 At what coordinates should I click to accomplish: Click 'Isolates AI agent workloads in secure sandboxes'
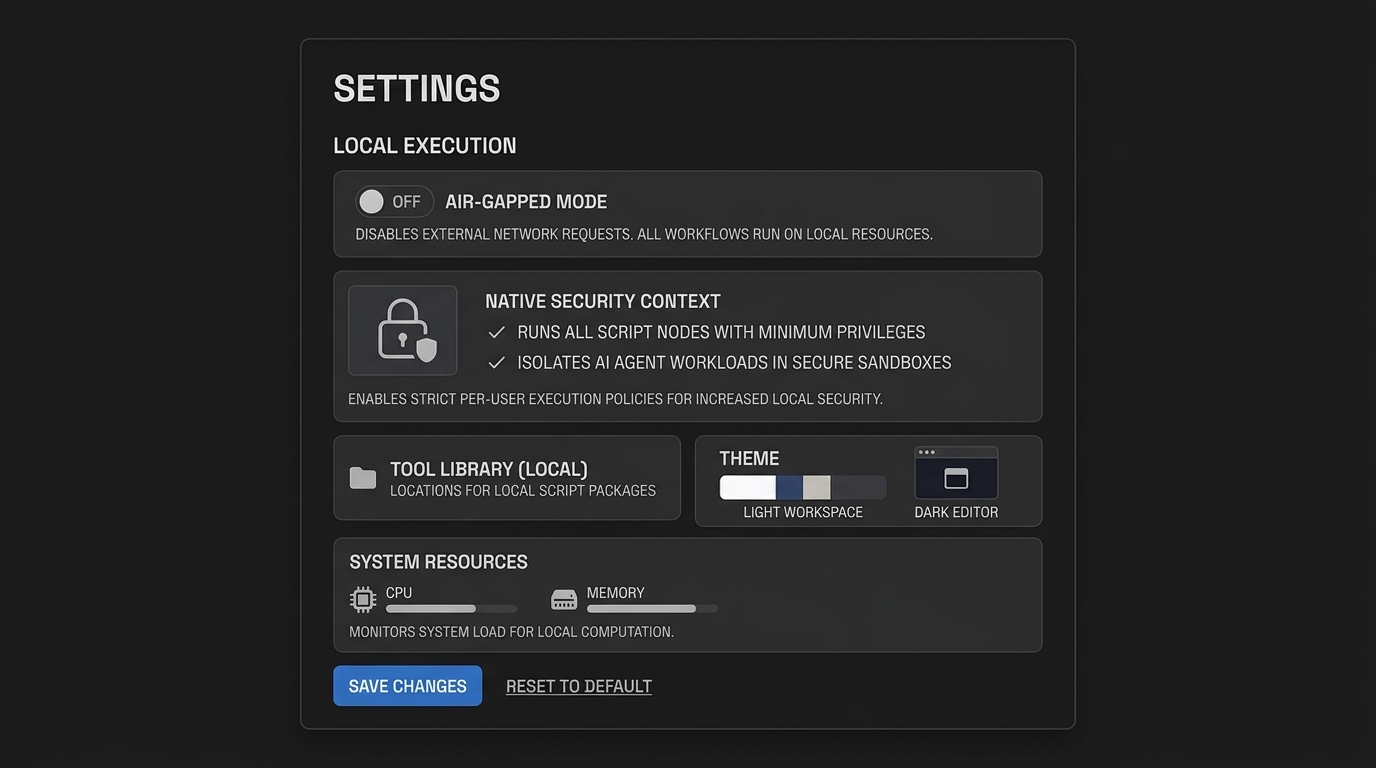click(x=734, y=363)
